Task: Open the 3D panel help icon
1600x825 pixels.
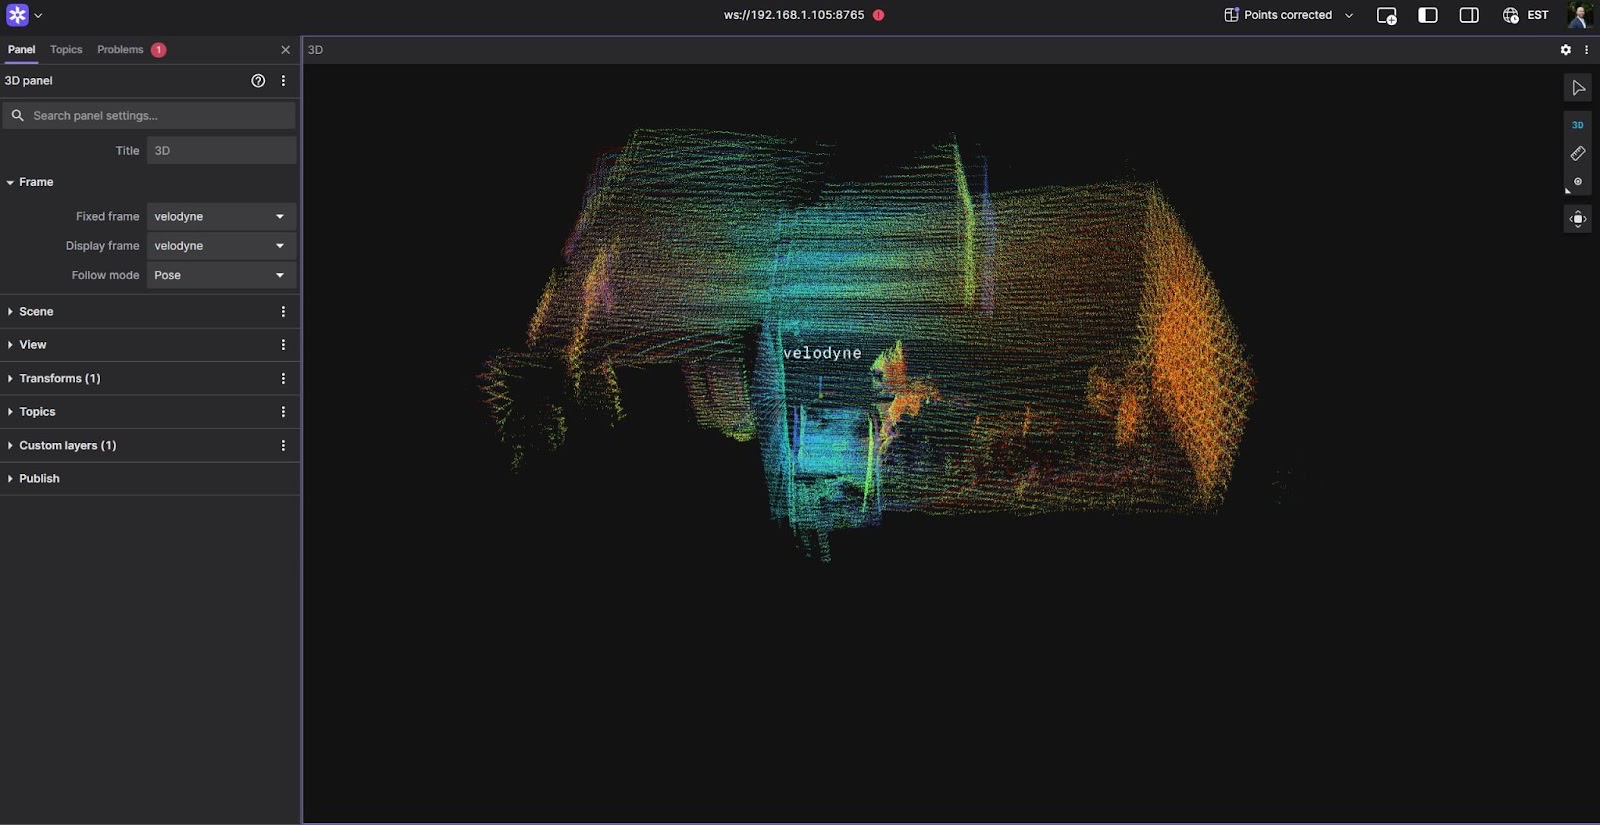Action: pos(258,81)
